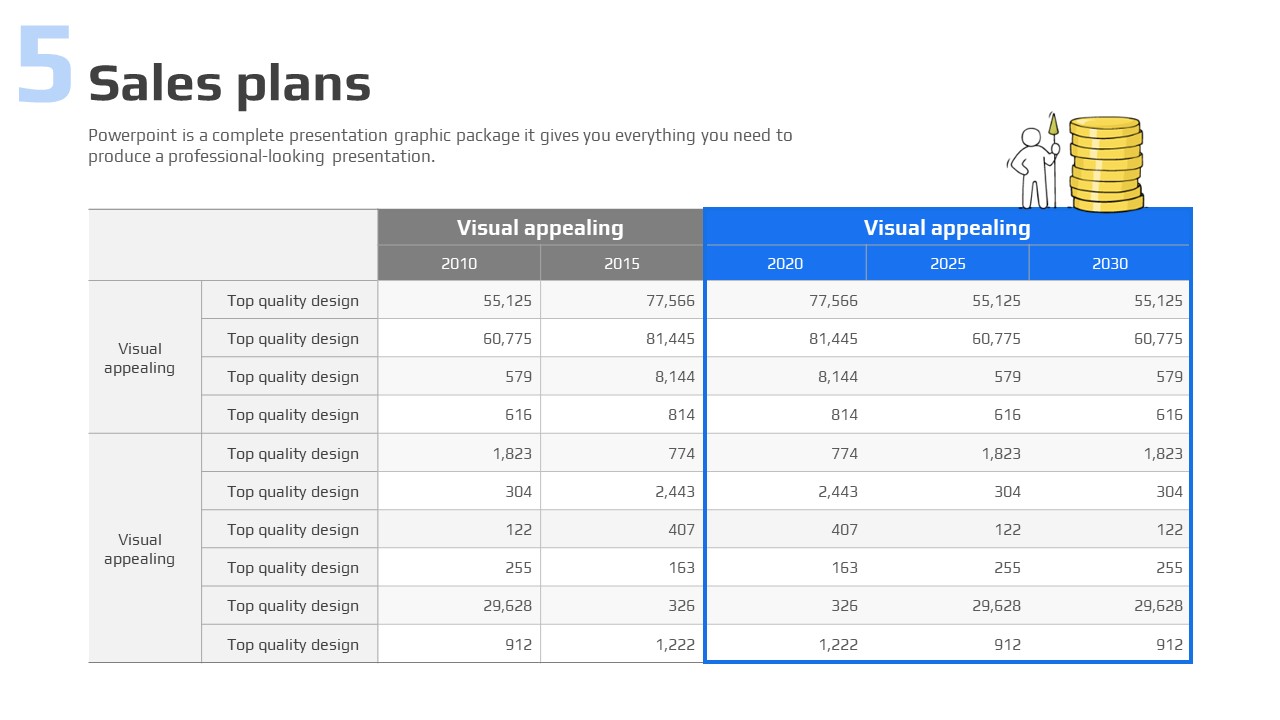Select the 2030 column header

pos(1110,263)
